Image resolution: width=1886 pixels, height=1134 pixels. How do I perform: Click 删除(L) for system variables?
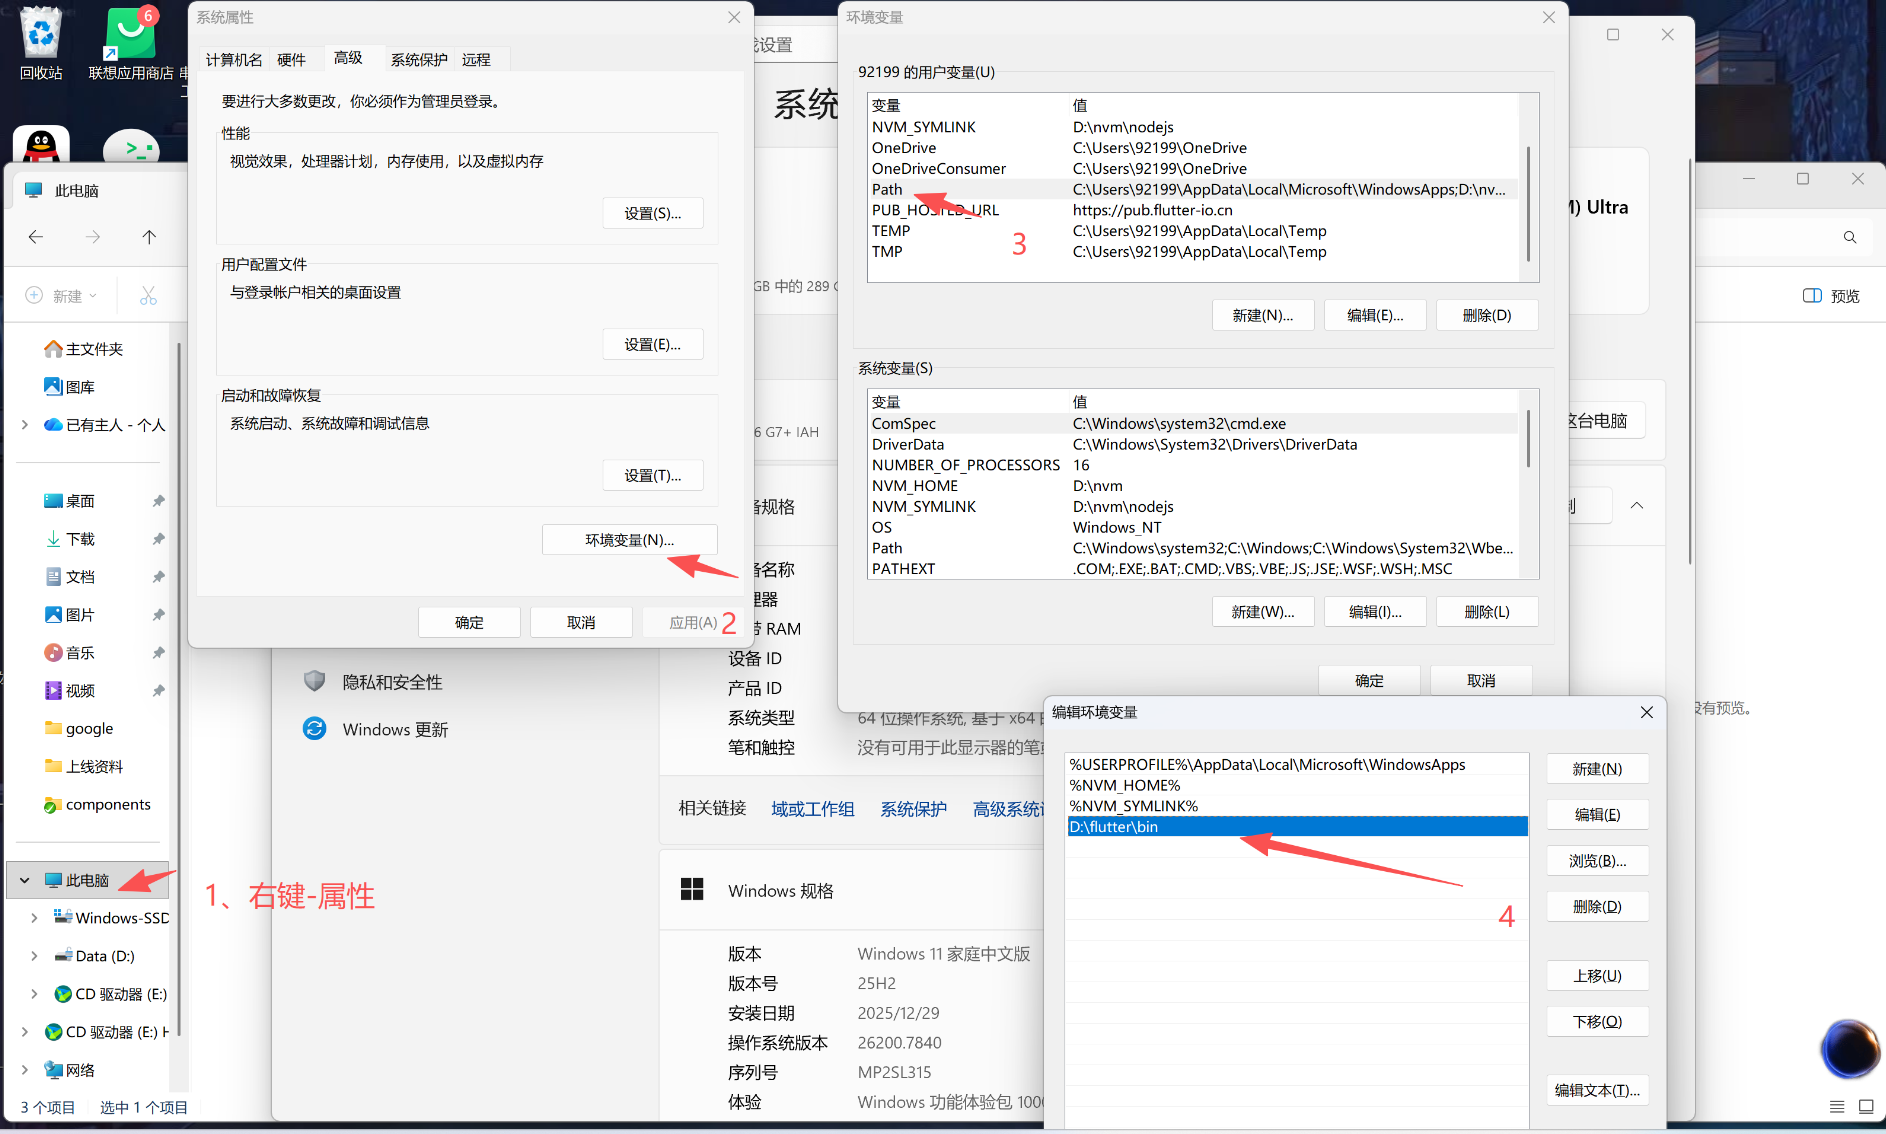pyautogui.click(x=1487, y=611)
